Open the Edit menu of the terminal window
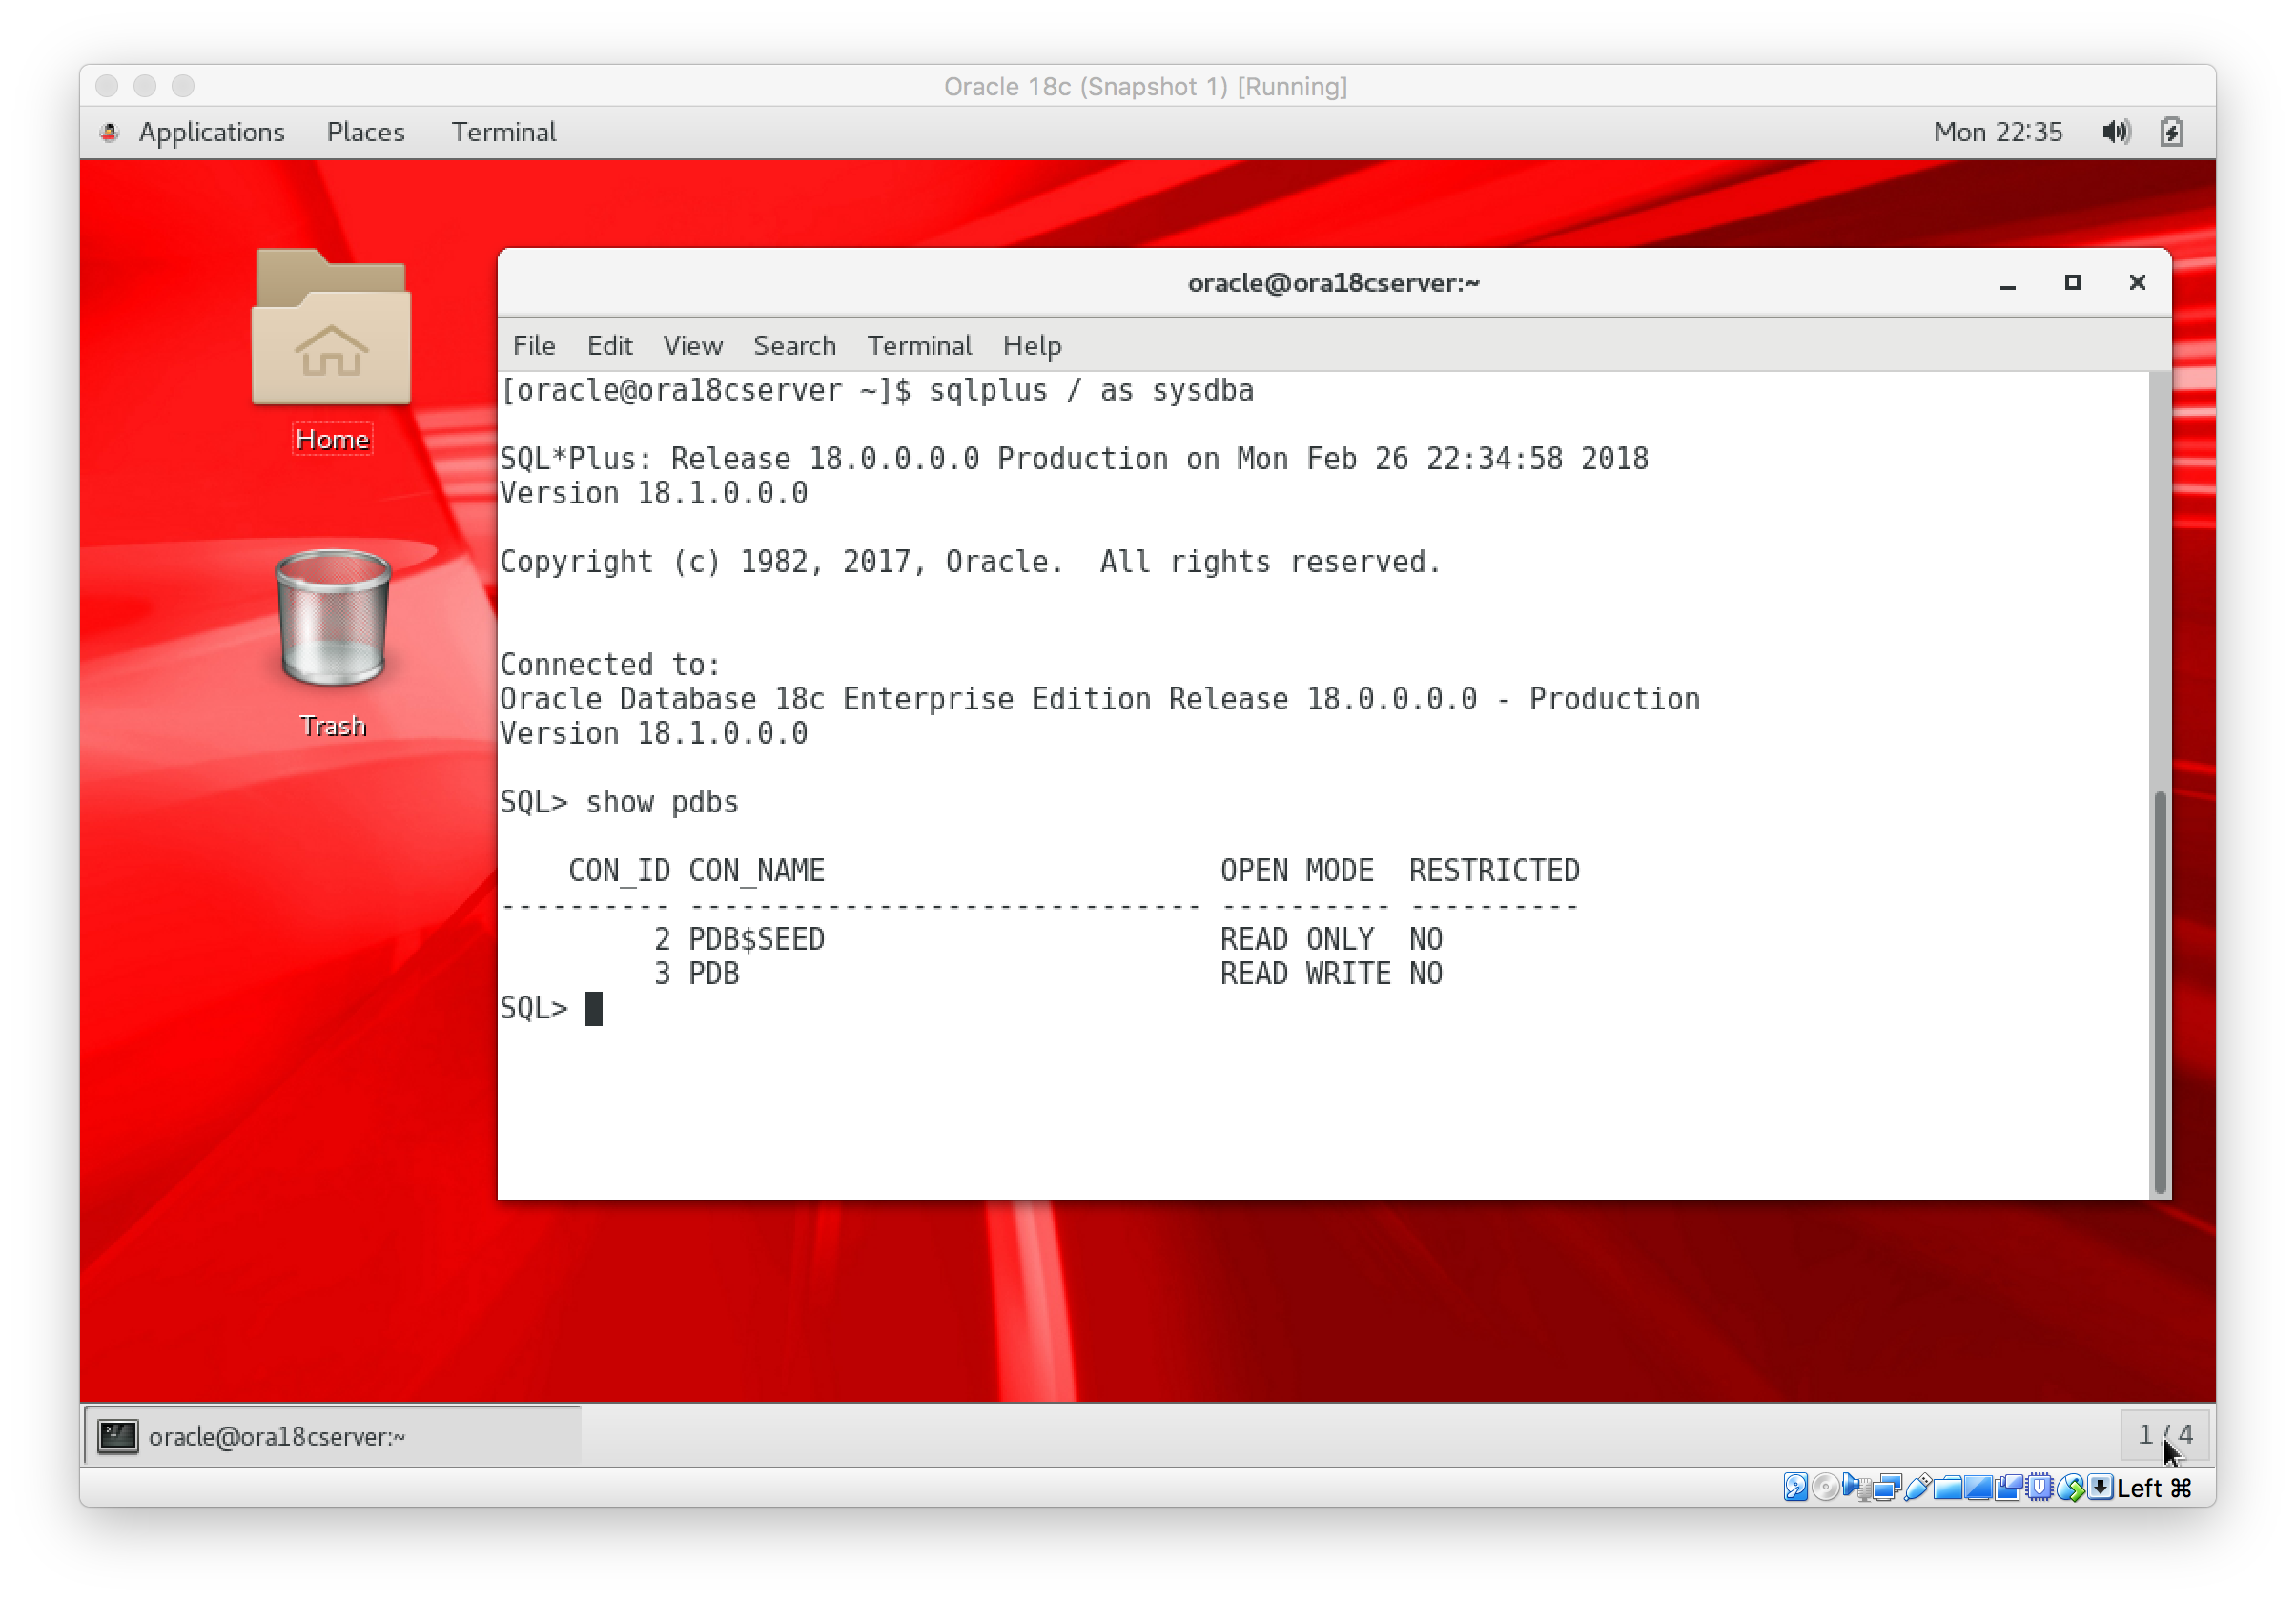Viewport: 2296px width, 1602px height. point(609,345)
